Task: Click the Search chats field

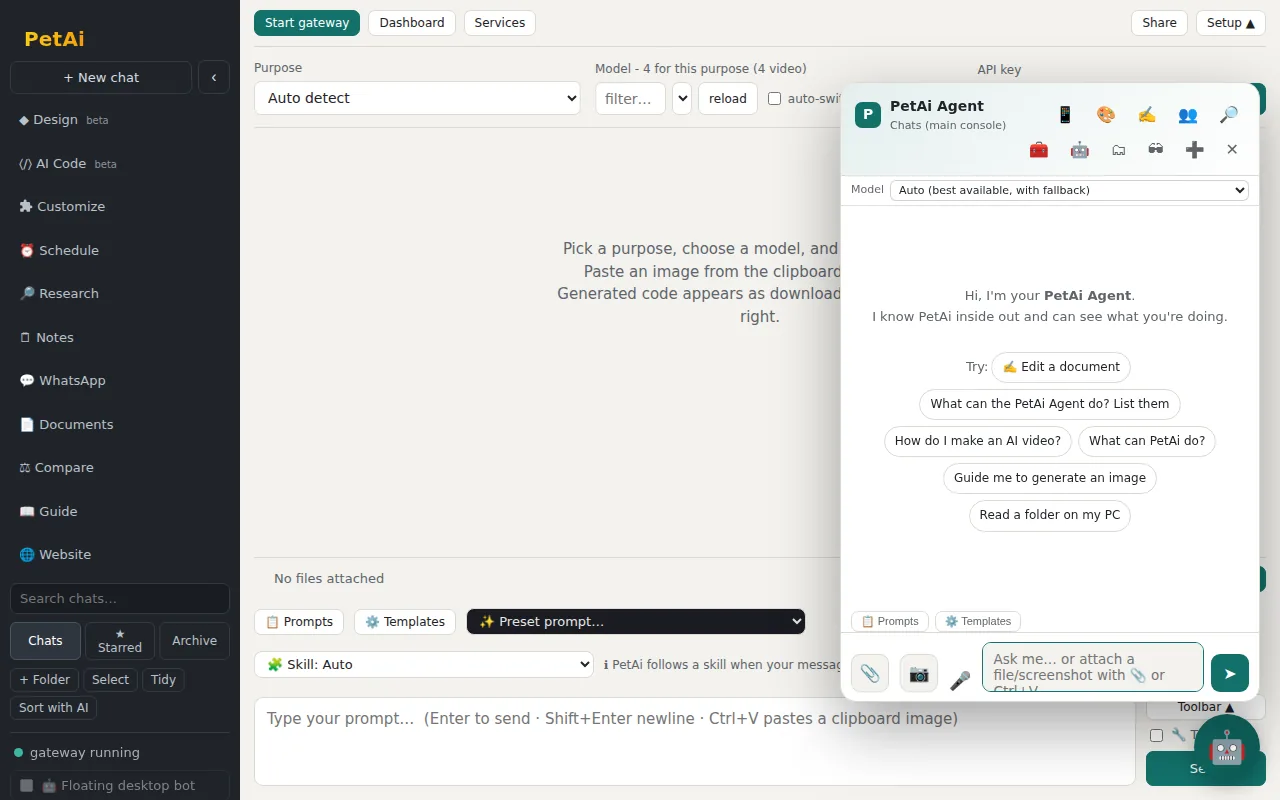Action: click(120, 598)
